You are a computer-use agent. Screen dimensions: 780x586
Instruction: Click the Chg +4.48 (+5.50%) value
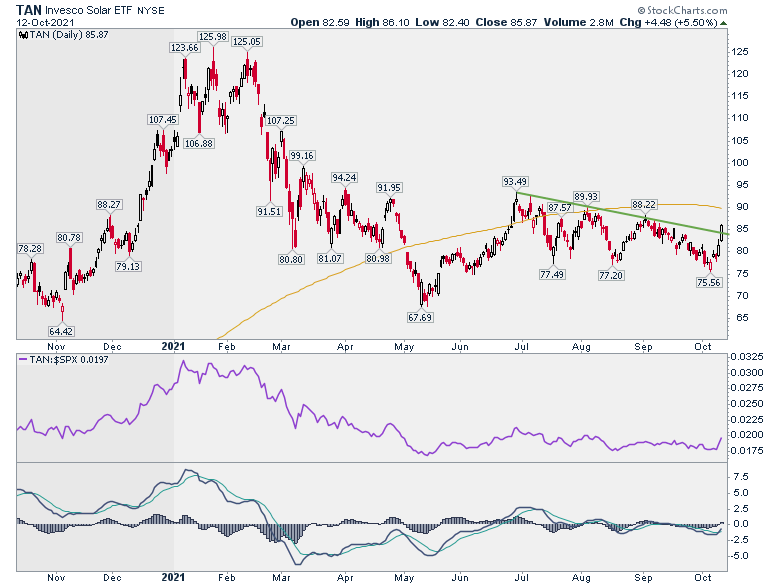[668, 22]
